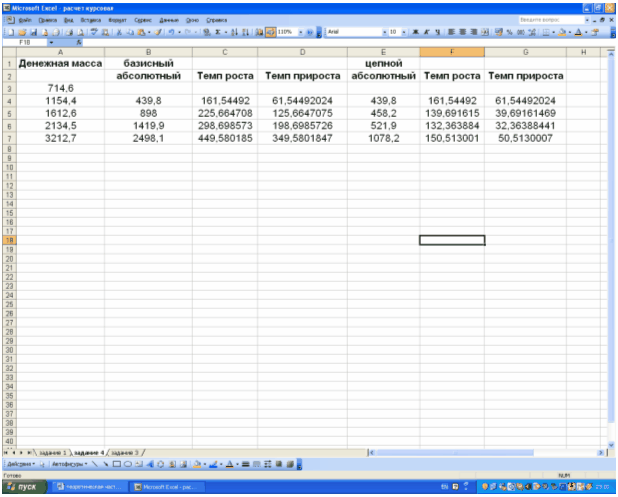Click the horizontal scrollbar thumb

click(455, 452)
